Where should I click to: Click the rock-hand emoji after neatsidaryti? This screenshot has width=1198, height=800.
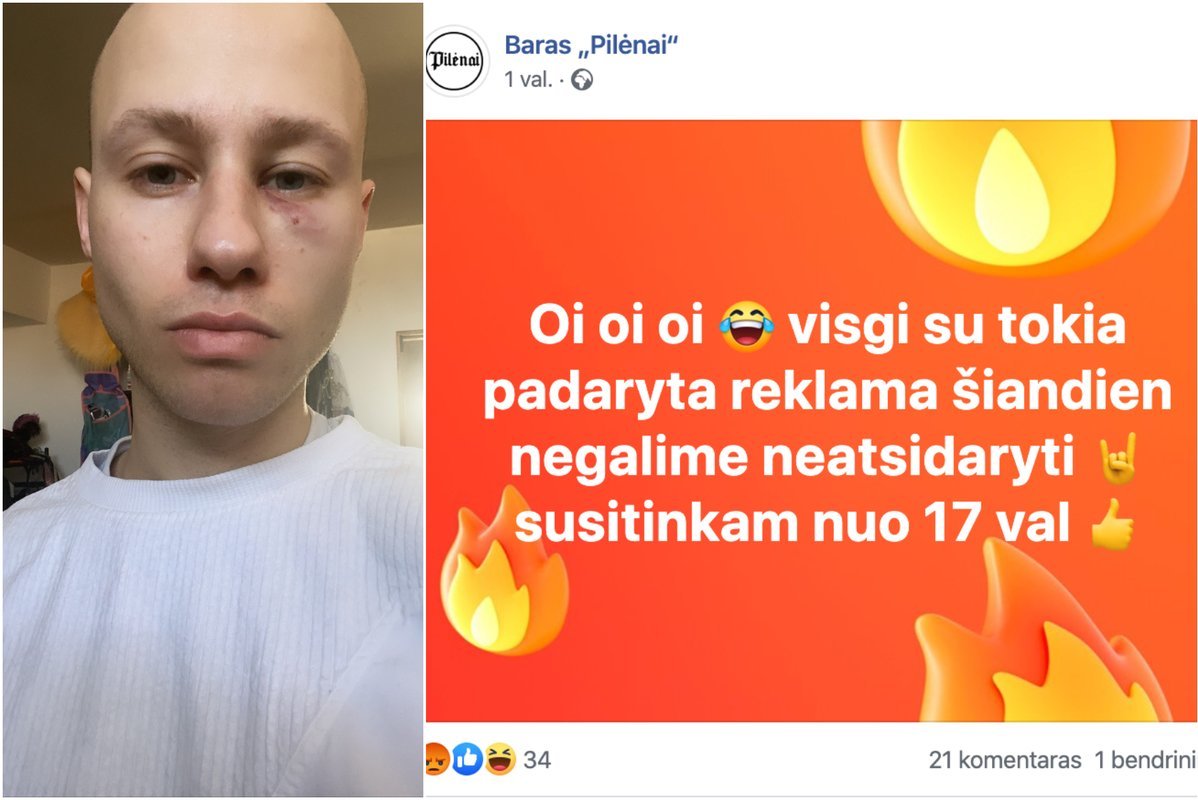click(1118, 459)
